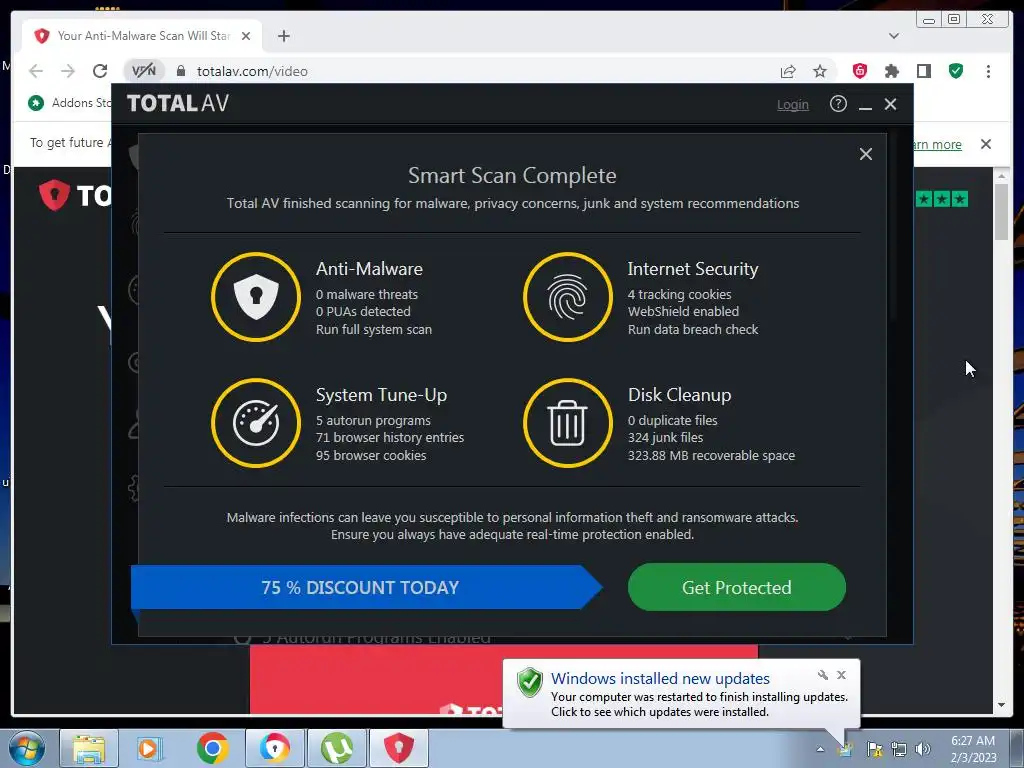Open a new Chrome tab
1024x768 pixels.
click(283, 36)
